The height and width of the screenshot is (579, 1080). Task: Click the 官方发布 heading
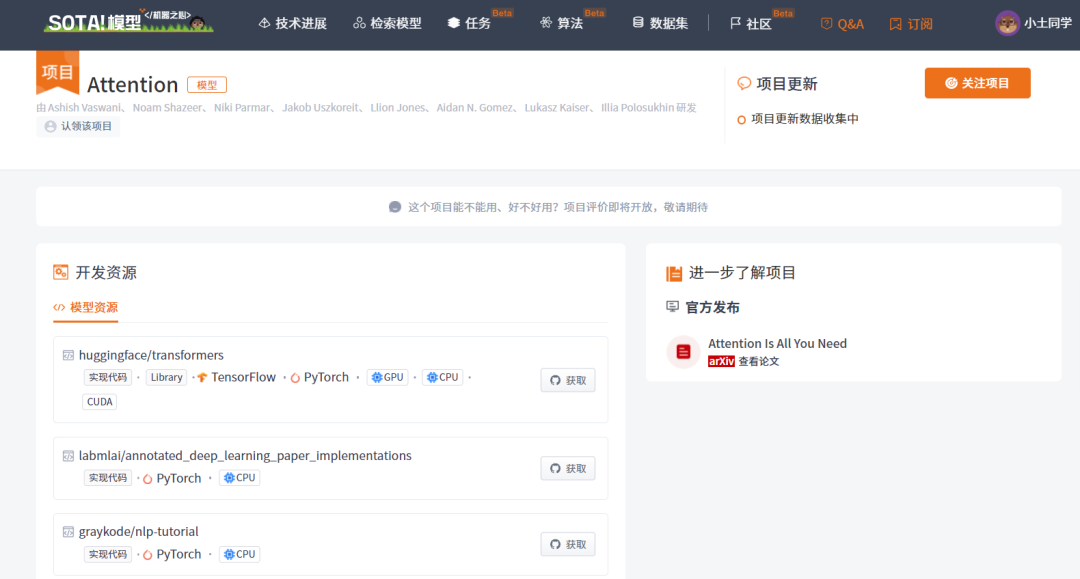712,307
